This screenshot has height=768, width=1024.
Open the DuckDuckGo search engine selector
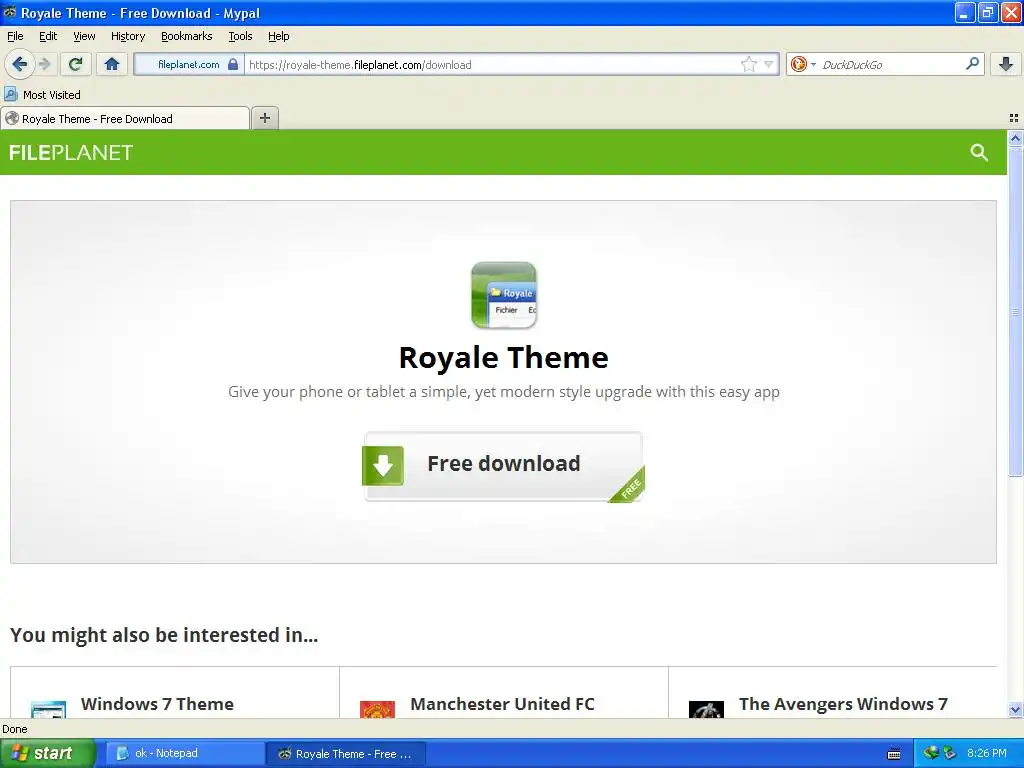(803, 64)
